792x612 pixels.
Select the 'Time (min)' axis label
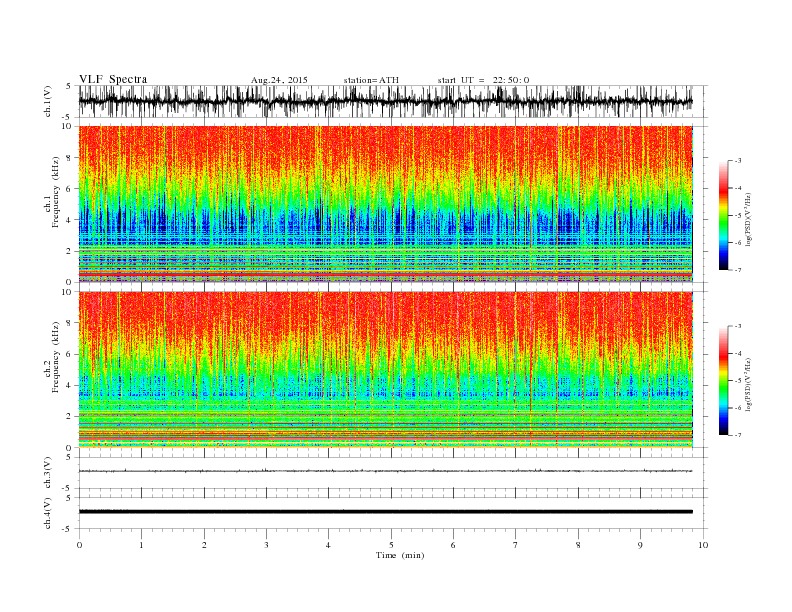tap(400, 555)
